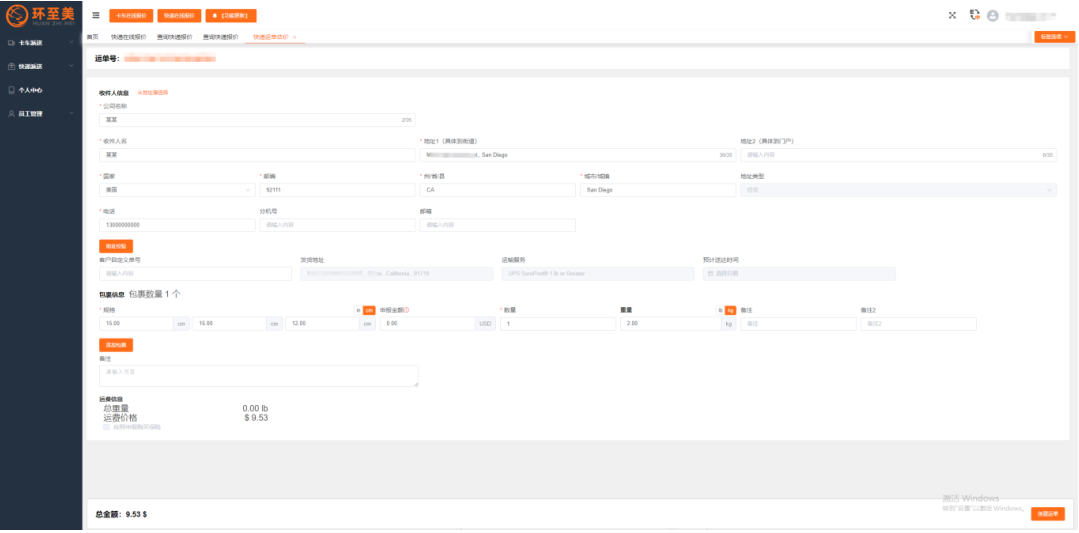Click the user avatar icon in header
This screenshot has width=1079, height=533.
click(992, 16)
